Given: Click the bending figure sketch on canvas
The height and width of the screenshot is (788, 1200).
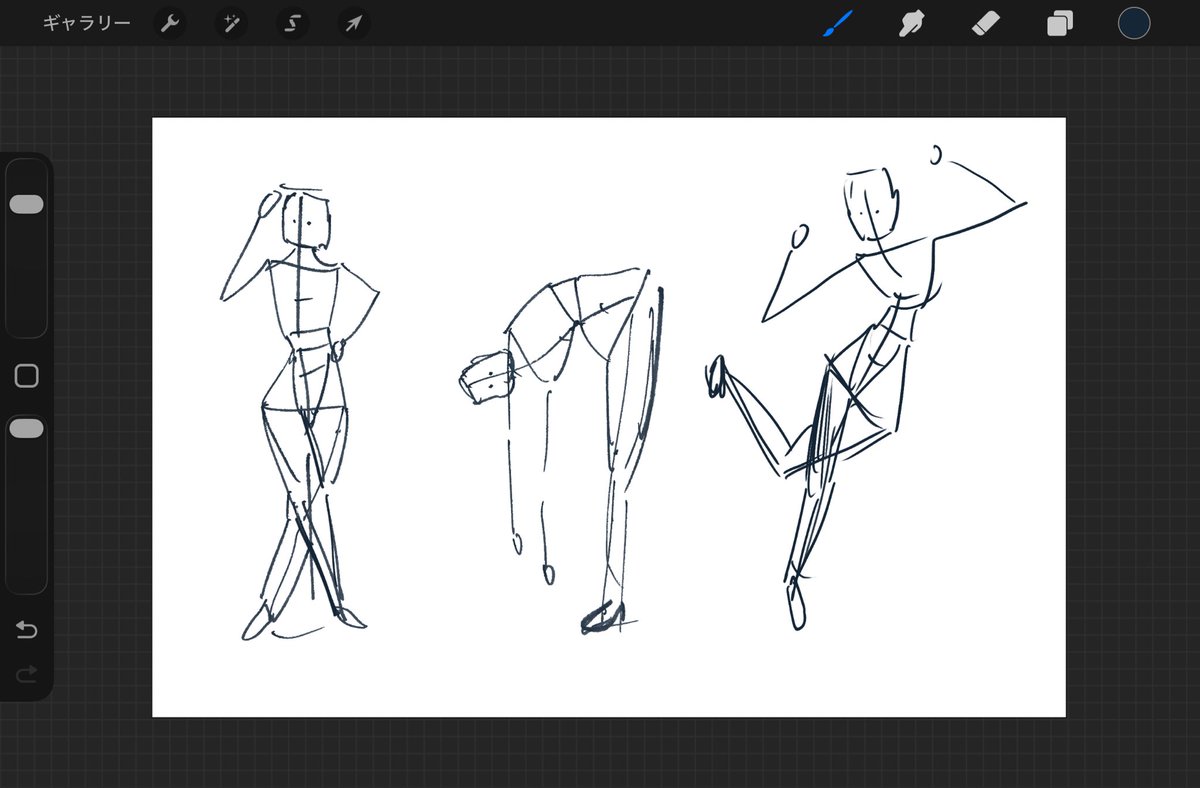Looking at the screenshot, I should [562, 450].
